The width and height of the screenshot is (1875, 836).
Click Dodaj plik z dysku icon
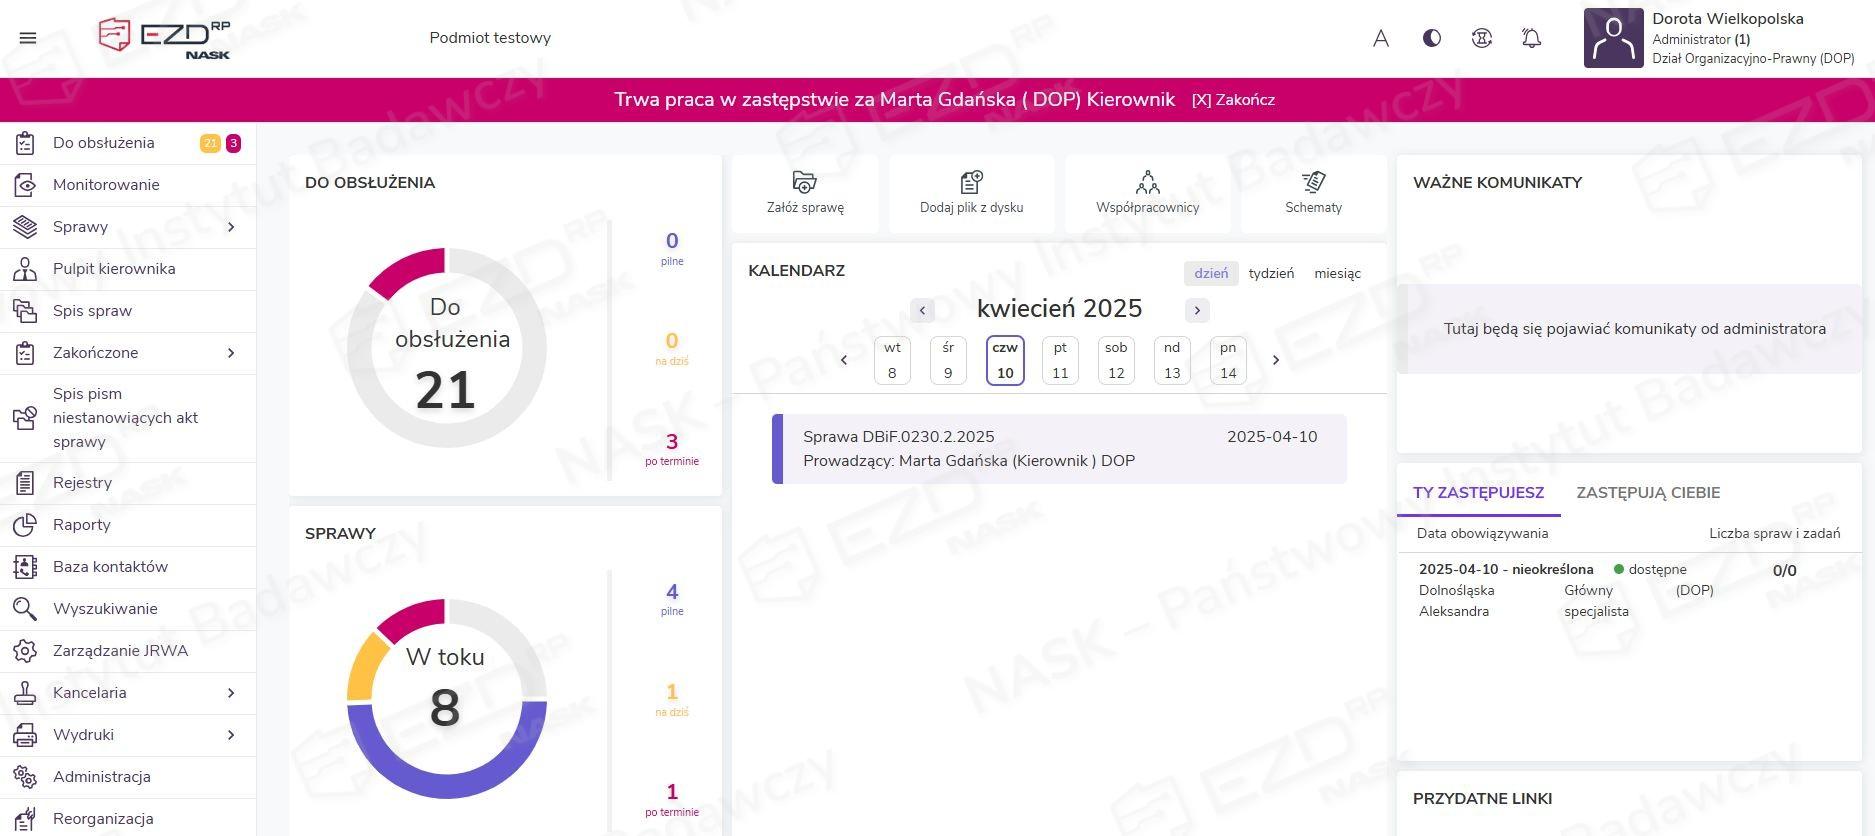coord(971,183)
